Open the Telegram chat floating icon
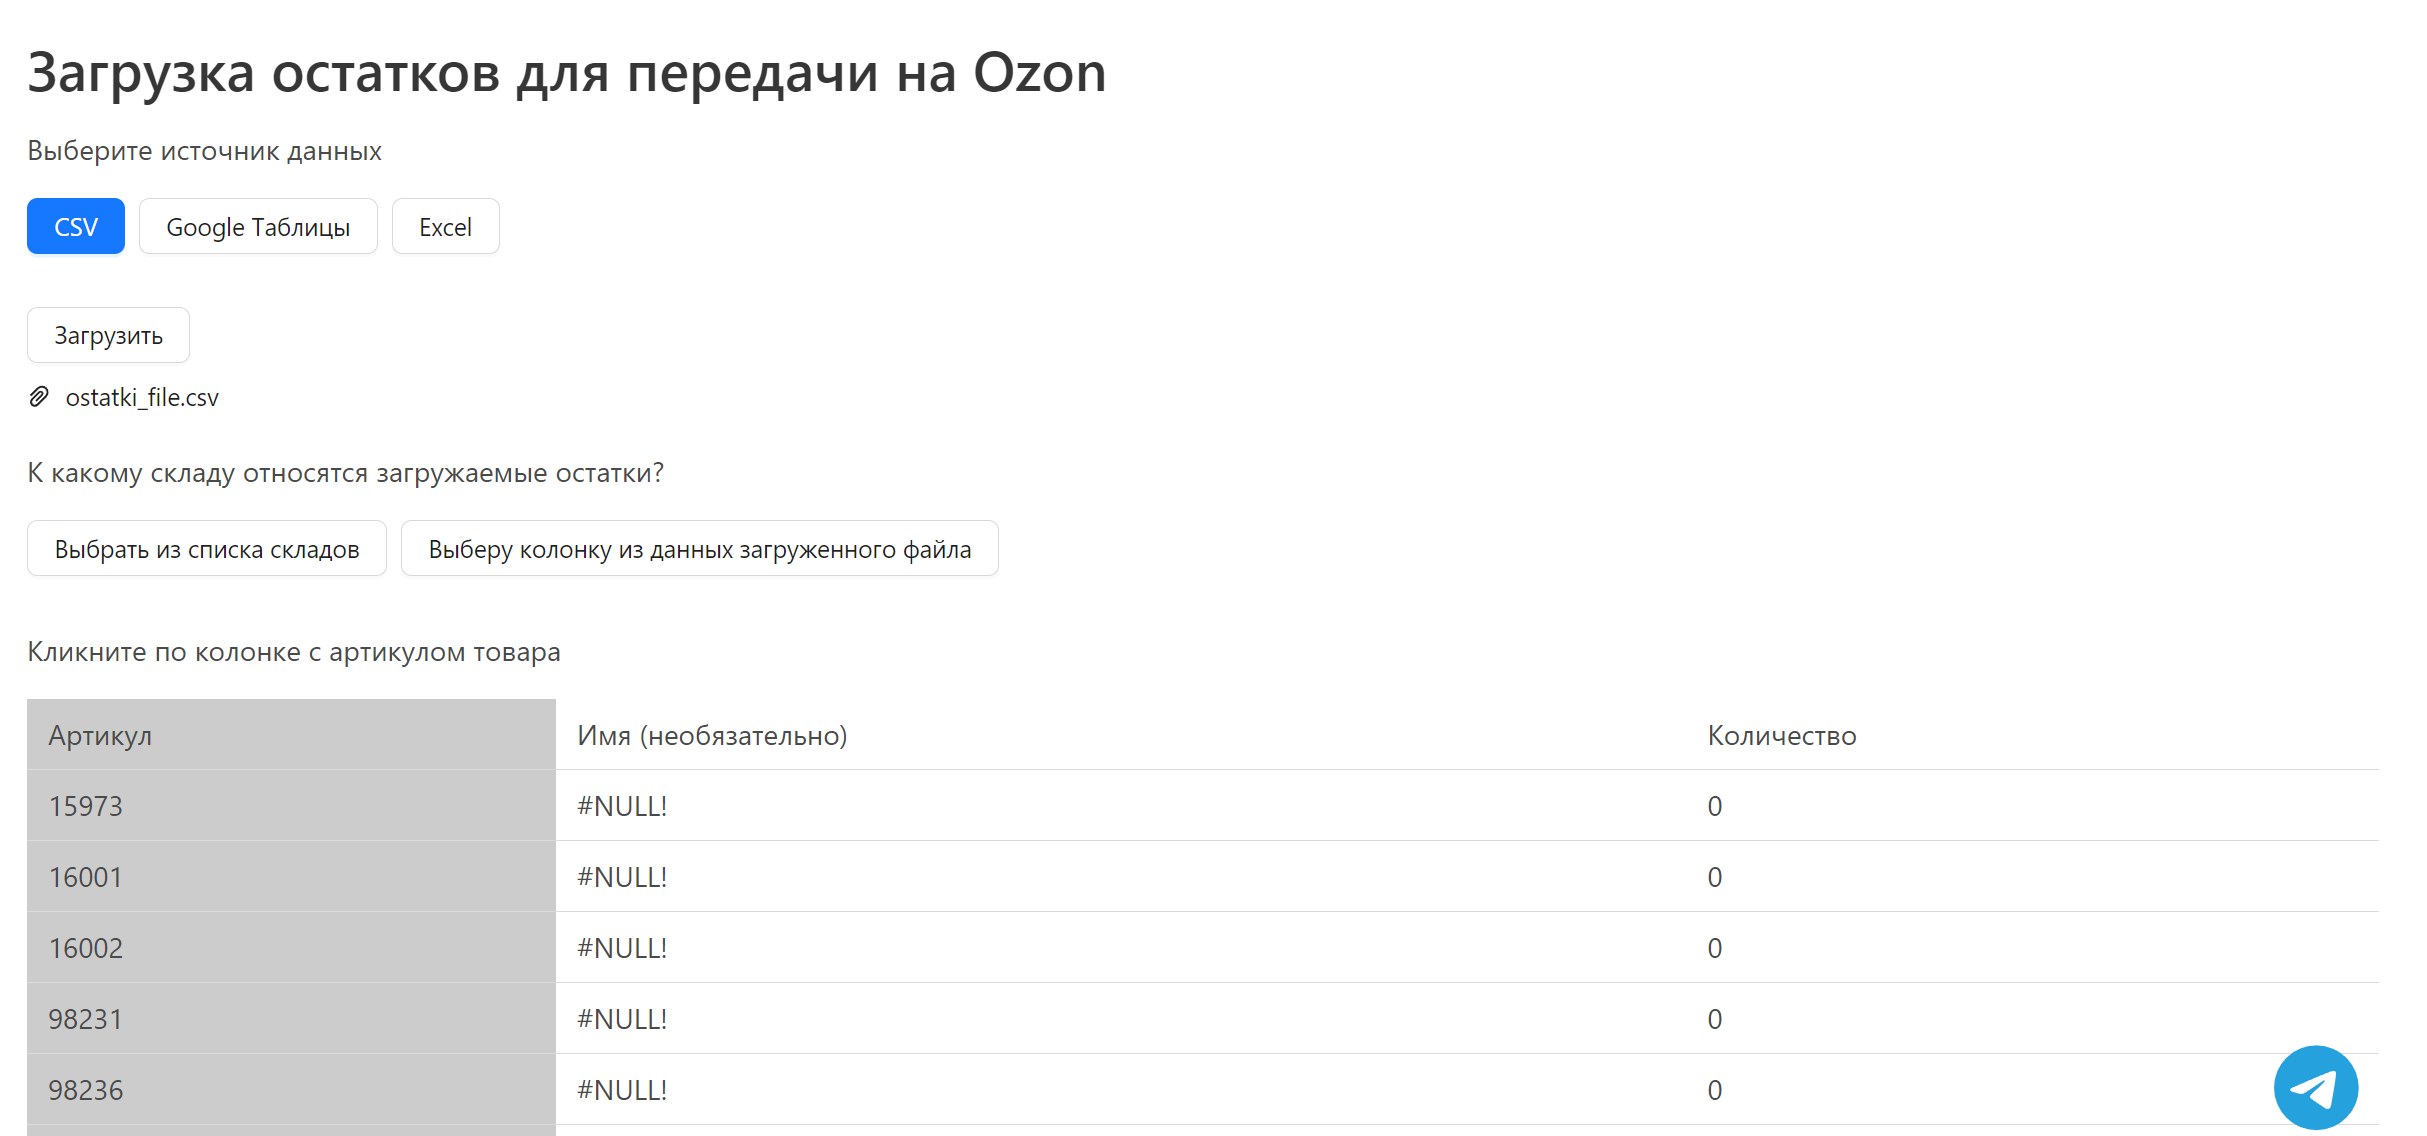Viewport: 2427px width, 1136px height. tap(2314, 1087)
